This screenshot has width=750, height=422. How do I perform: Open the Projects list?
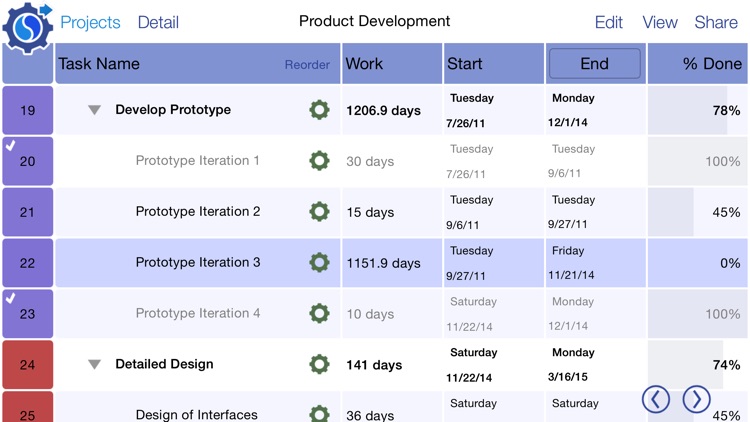(x=90, y=22)
